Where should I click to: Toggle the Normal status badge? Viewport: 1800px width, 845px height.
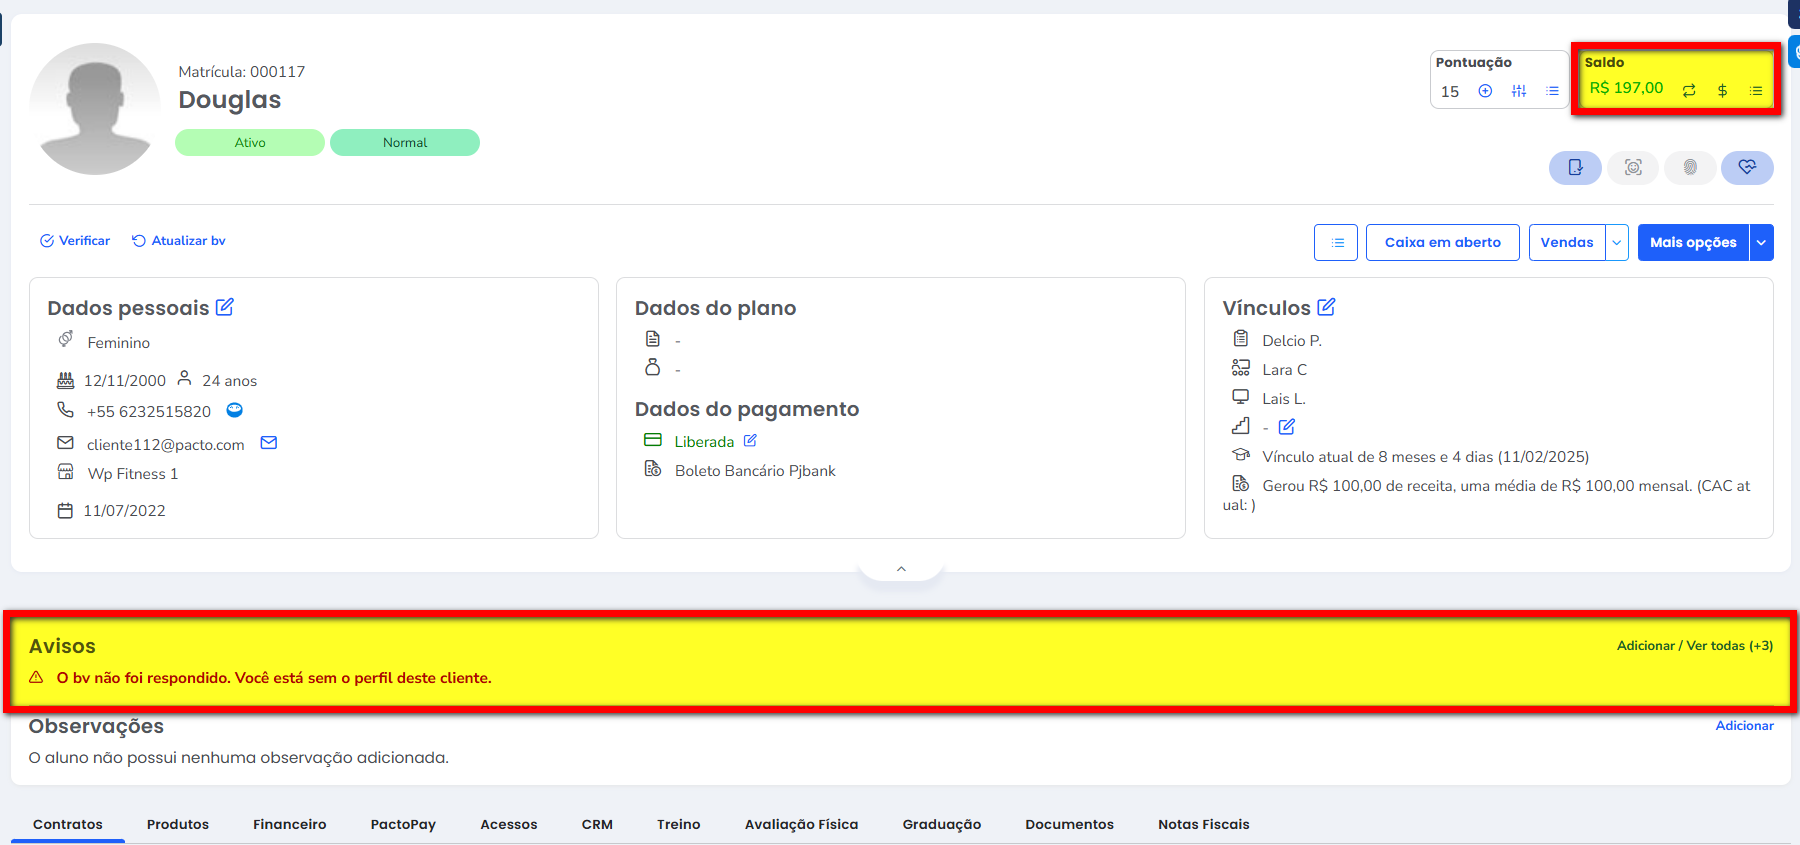pyautogui.click(x=405, y=143)
